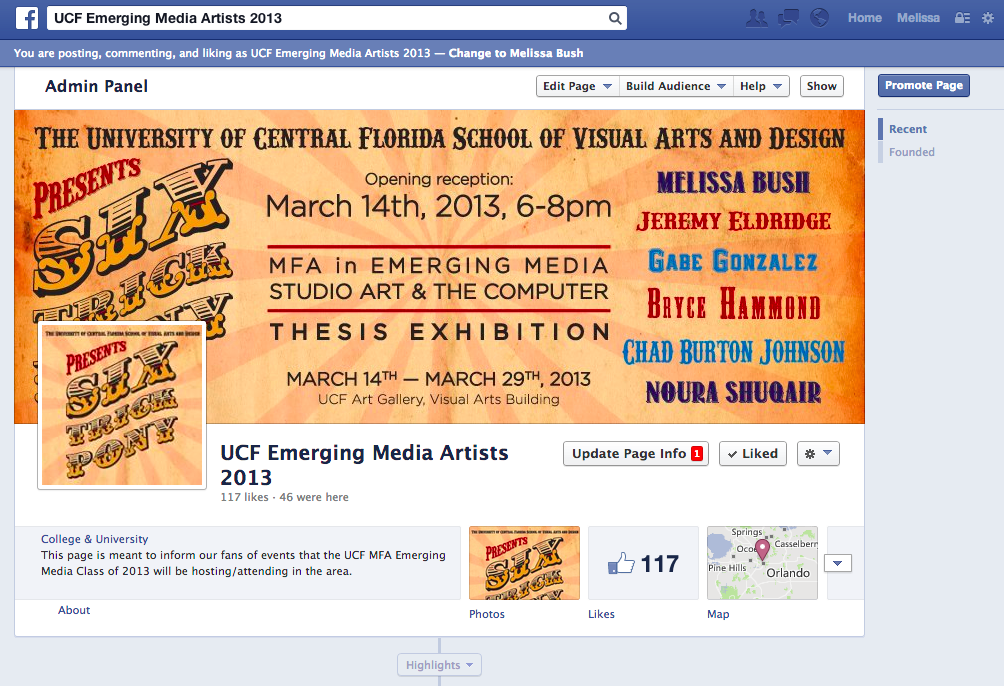The image size is (1004, 686).
Task: Click the page title UCF Emerging Media Artists 2013
Action: click(x=364, y=465)
